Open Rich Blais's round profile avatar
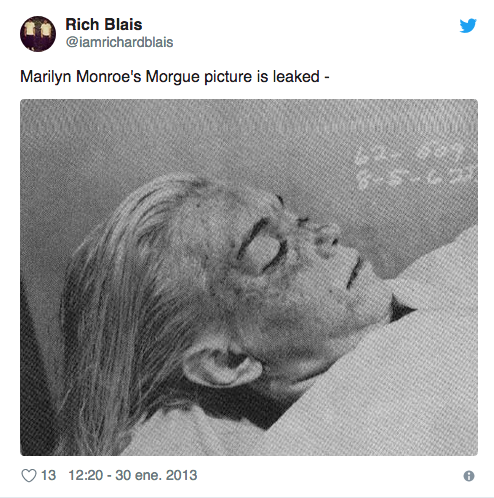This screenshot has height=498, width=494. click(38, 34)
